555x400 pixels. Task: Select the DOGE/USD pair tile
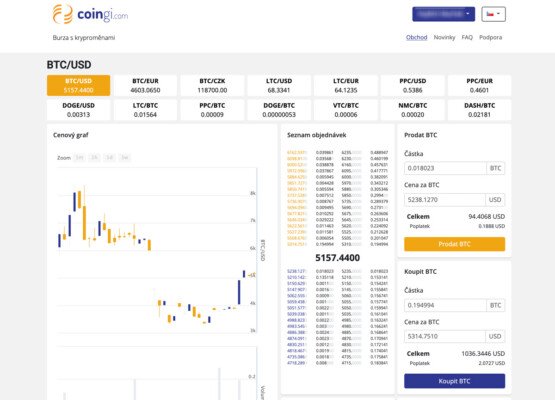[x=78, y=110]
